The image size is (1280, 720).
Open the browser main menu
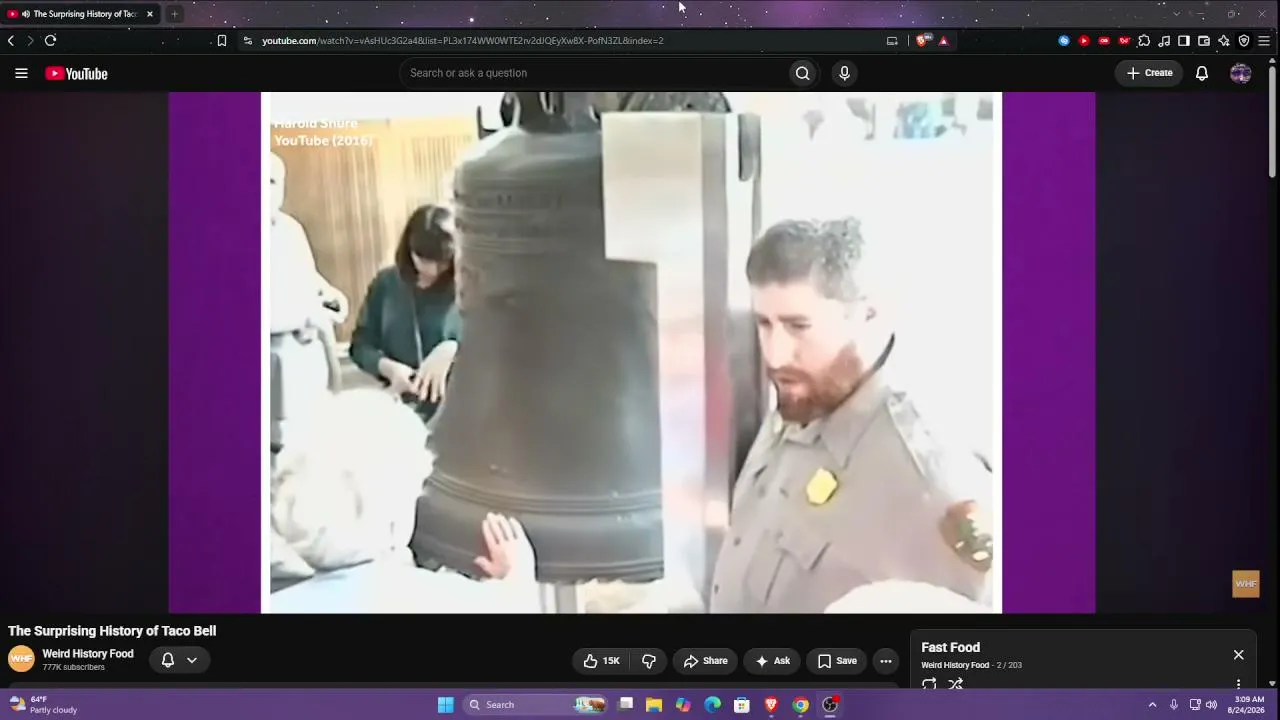click(1264, 41)
